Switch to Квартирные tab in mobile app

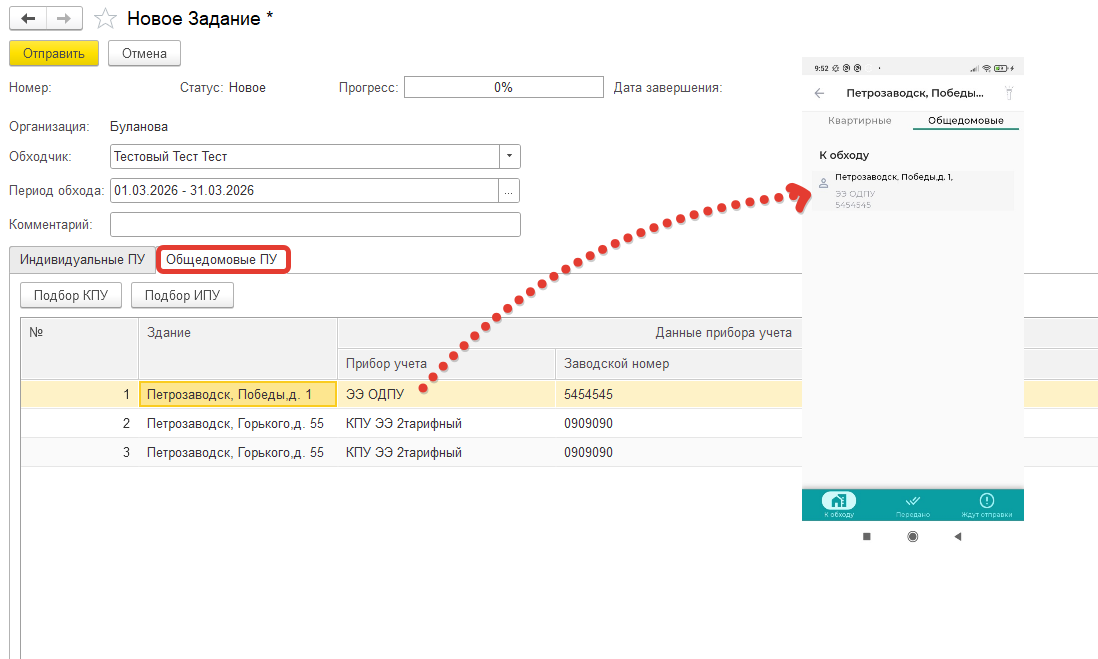click(859, 121)
